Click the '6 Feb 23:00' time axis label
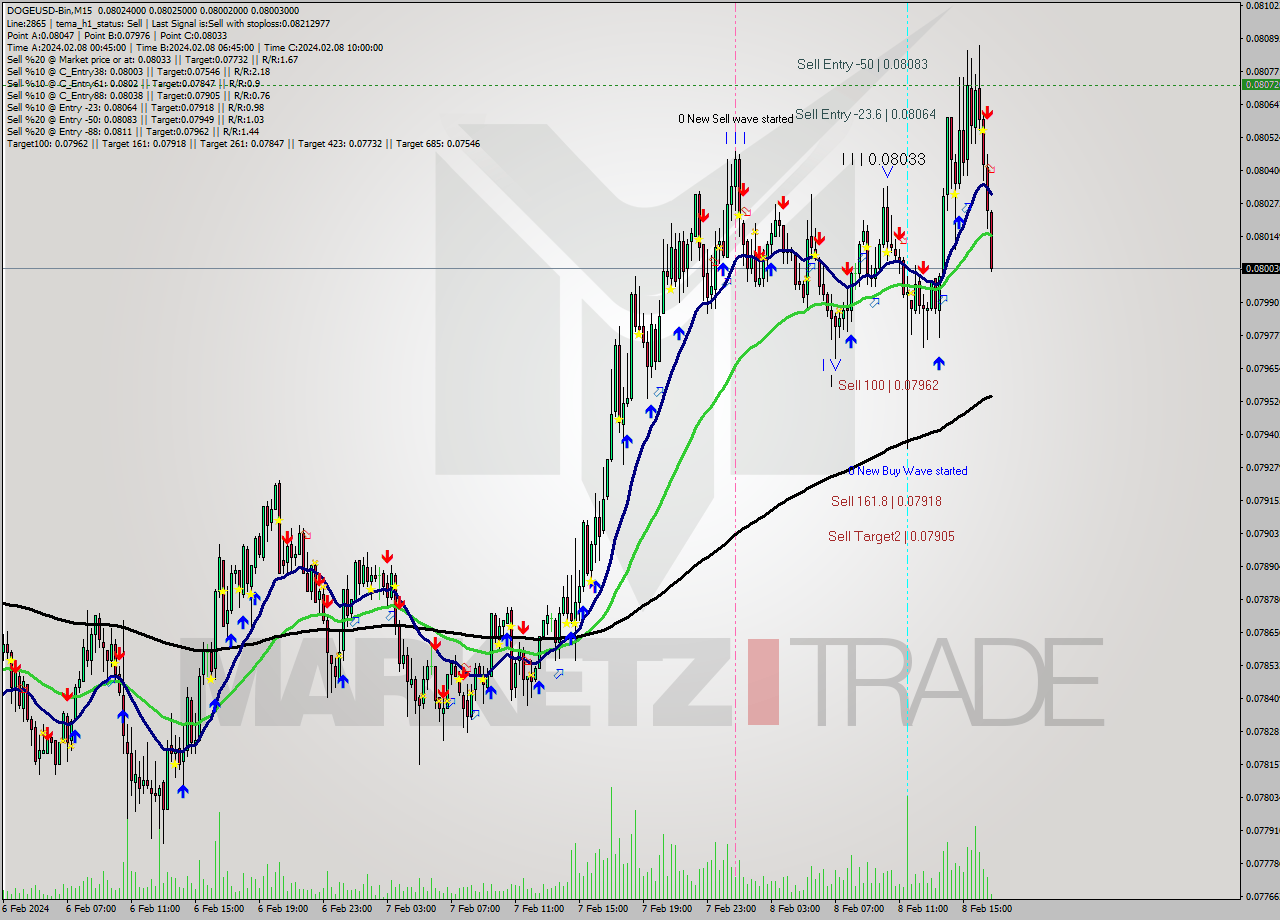This screenshot has height=920, width=1280. [x=347, y=909]
